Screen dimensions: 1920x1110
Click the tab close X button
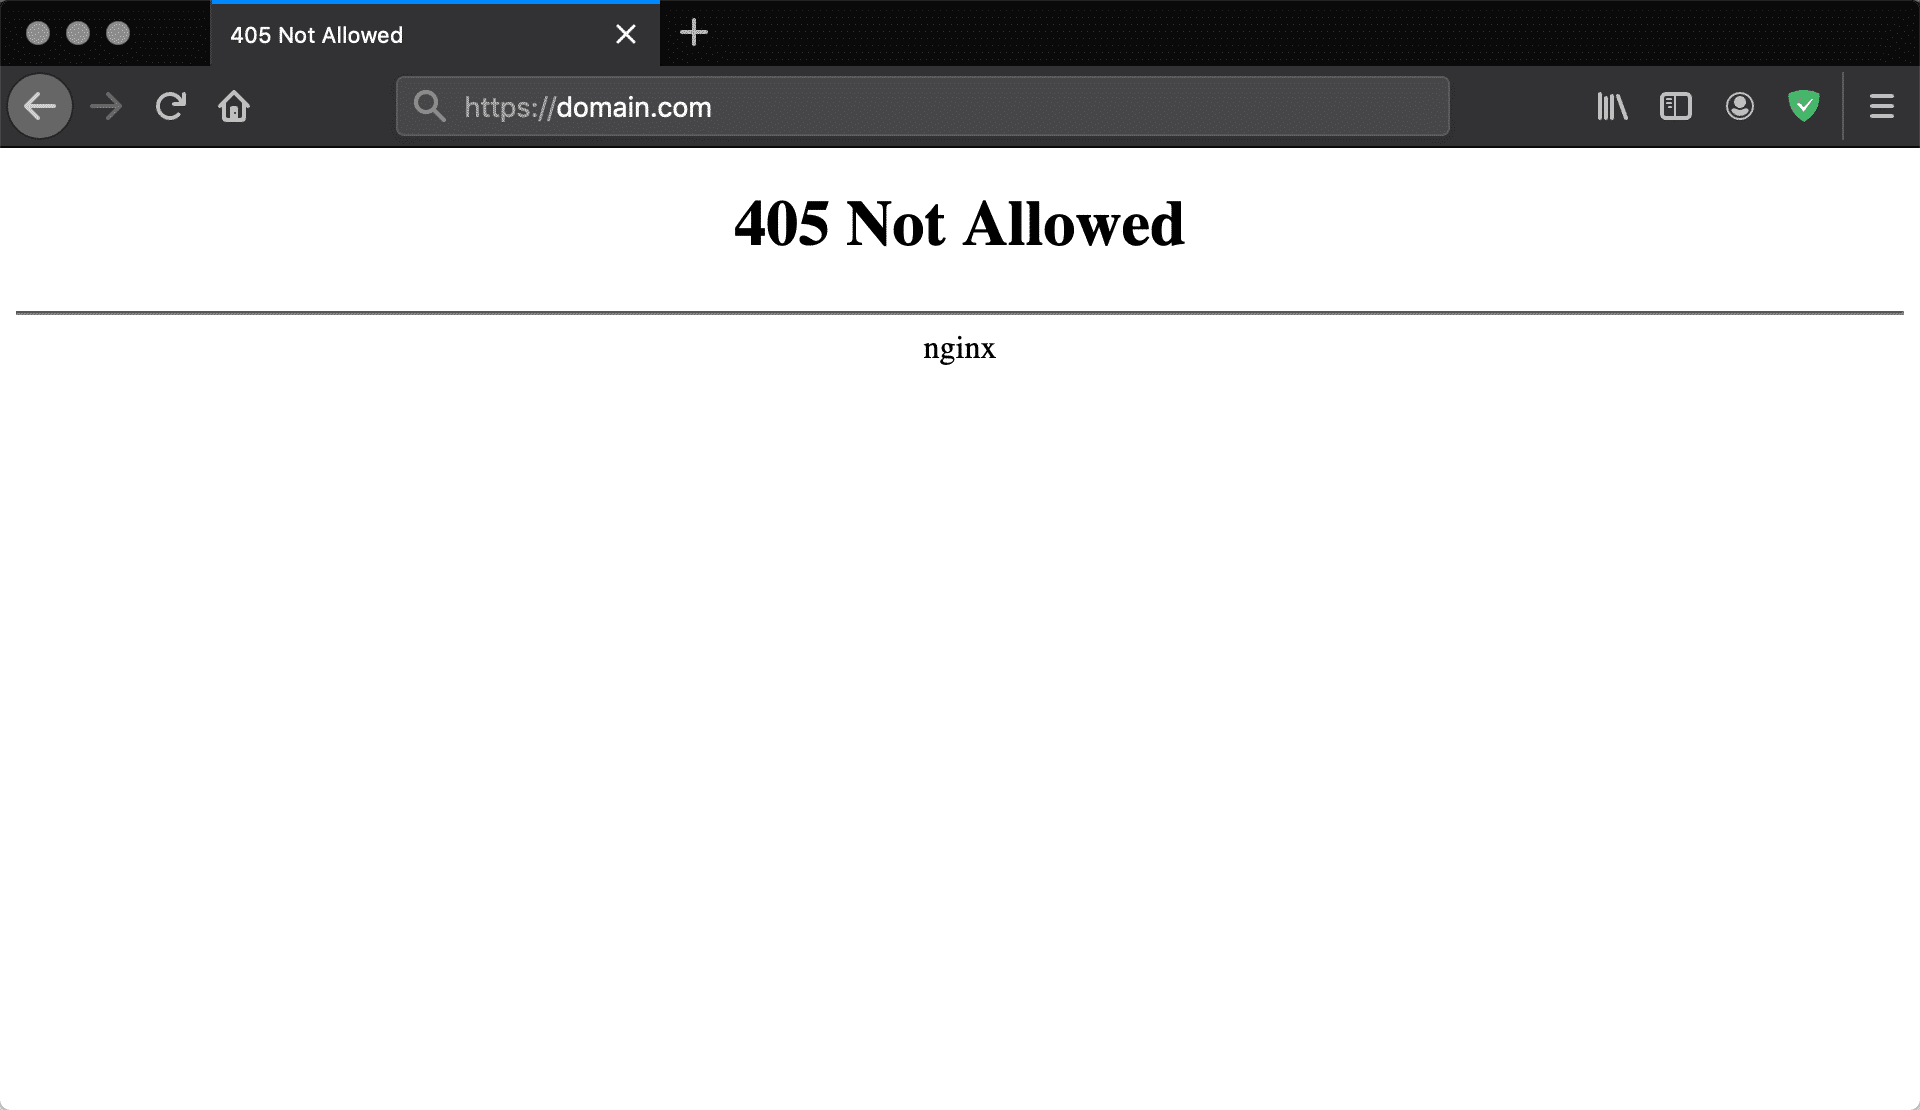pos(626,33)
